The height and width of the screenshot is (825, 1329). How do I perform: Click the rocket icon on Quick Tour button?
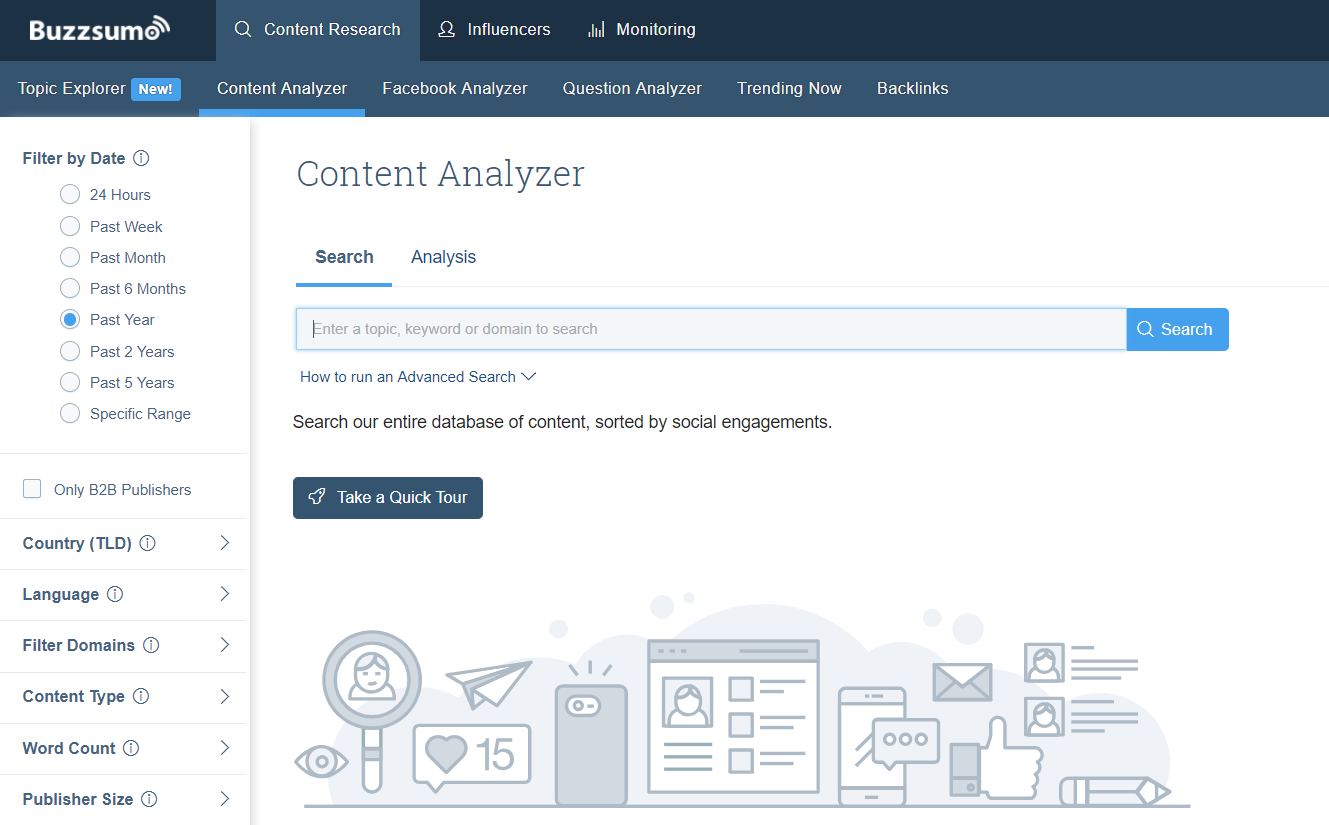[x=317, y=497]
